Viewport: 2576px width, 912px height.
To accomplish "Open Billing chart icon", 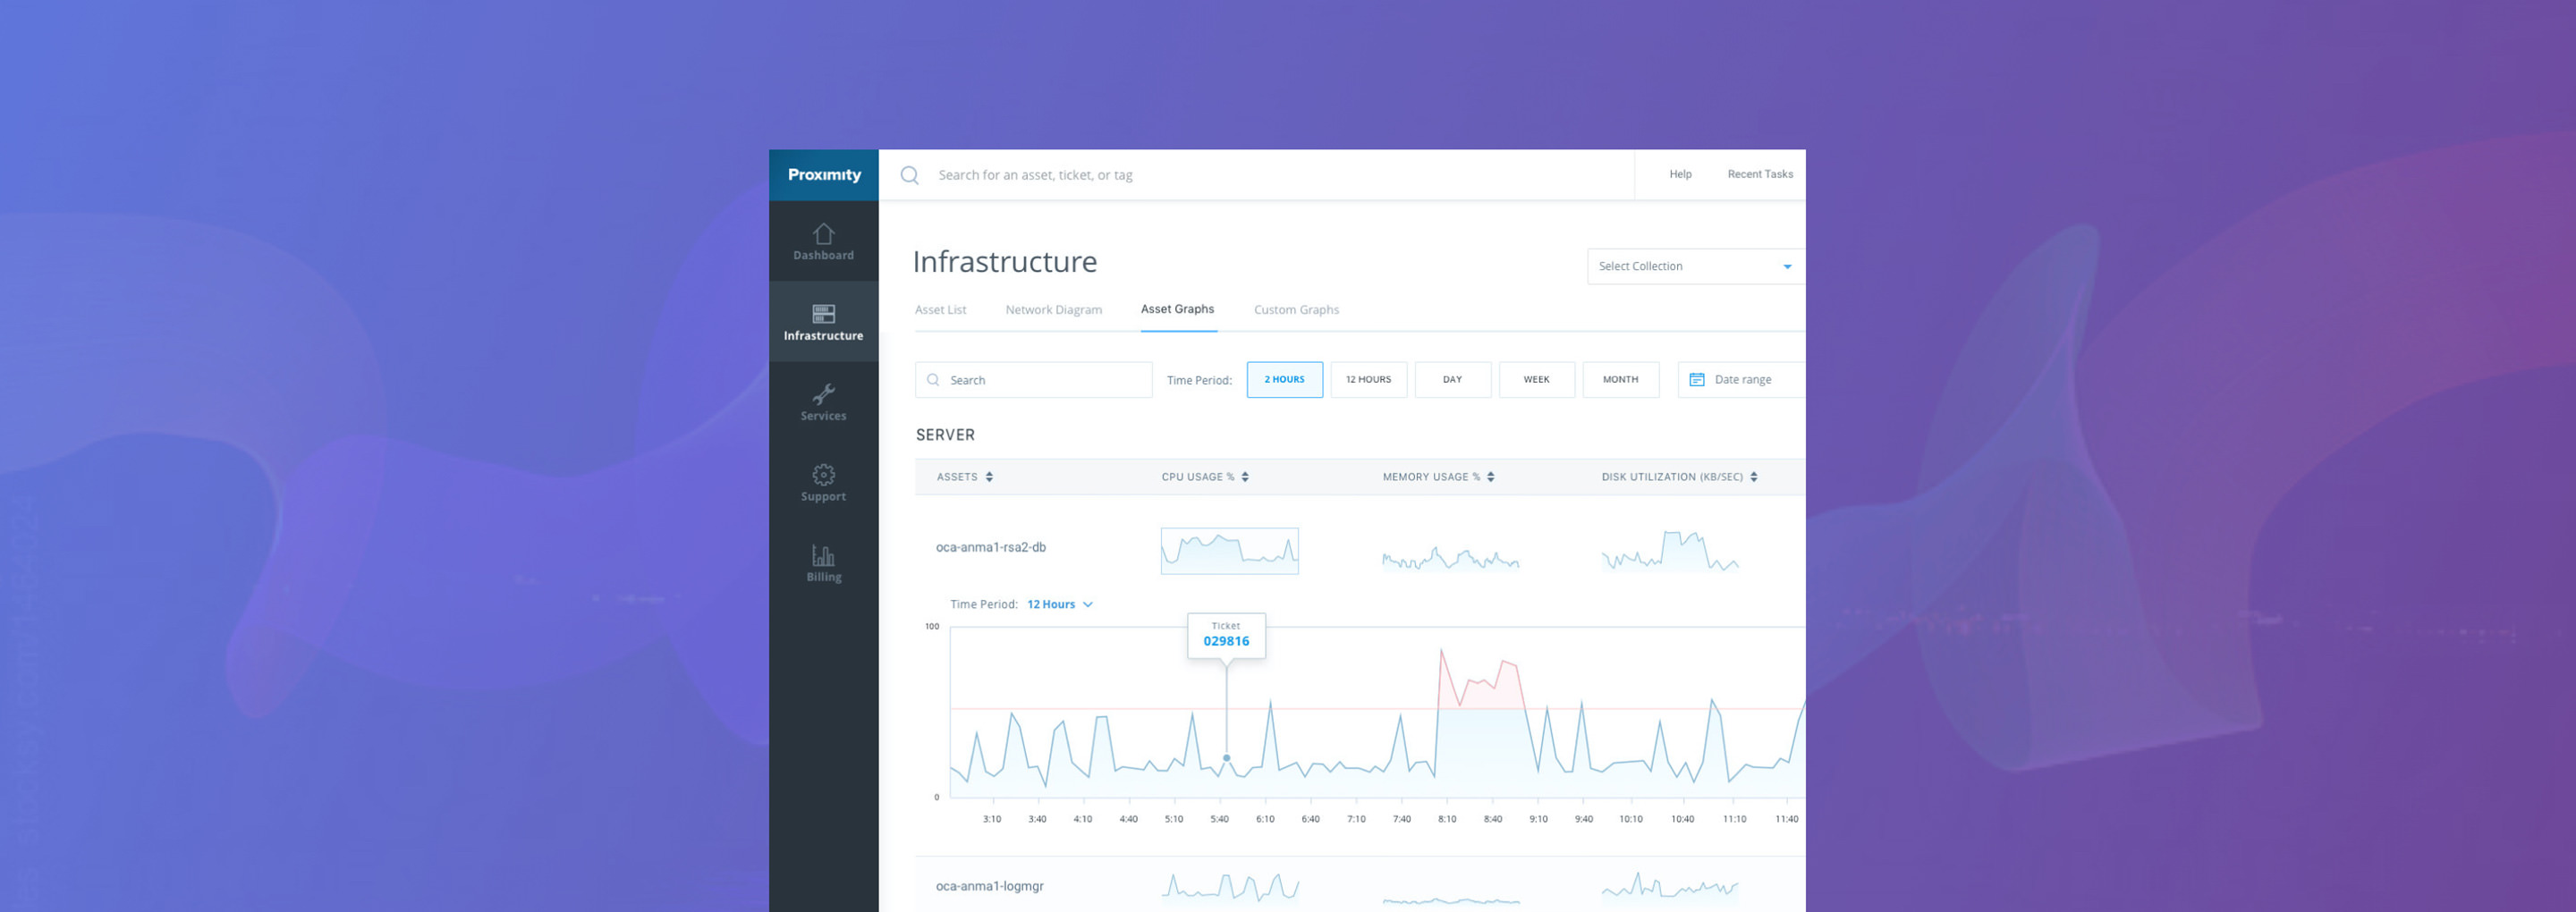I will point(823,555).
